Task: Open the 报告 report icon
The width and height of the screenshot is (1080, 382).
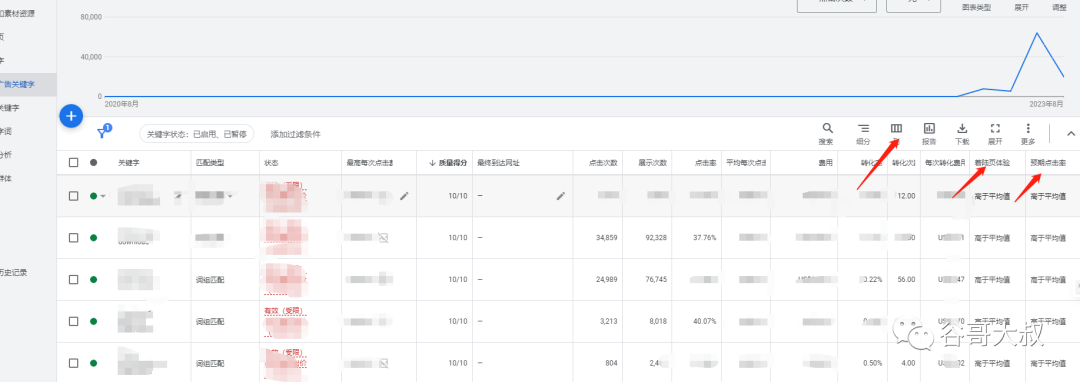Action: 929,128
